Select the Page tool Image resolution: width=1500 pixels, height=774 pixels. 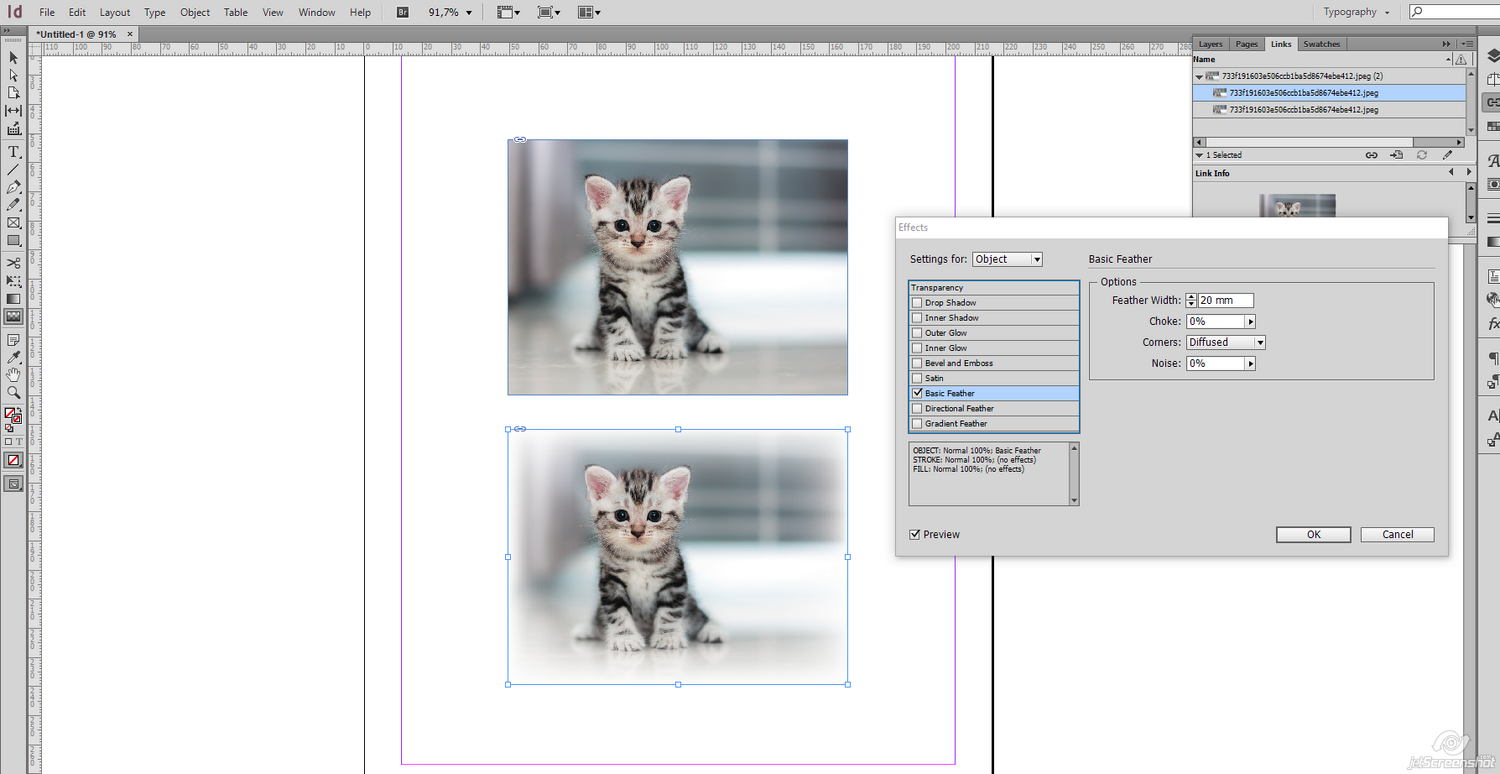pyautogui.click(x=14, y=92)
